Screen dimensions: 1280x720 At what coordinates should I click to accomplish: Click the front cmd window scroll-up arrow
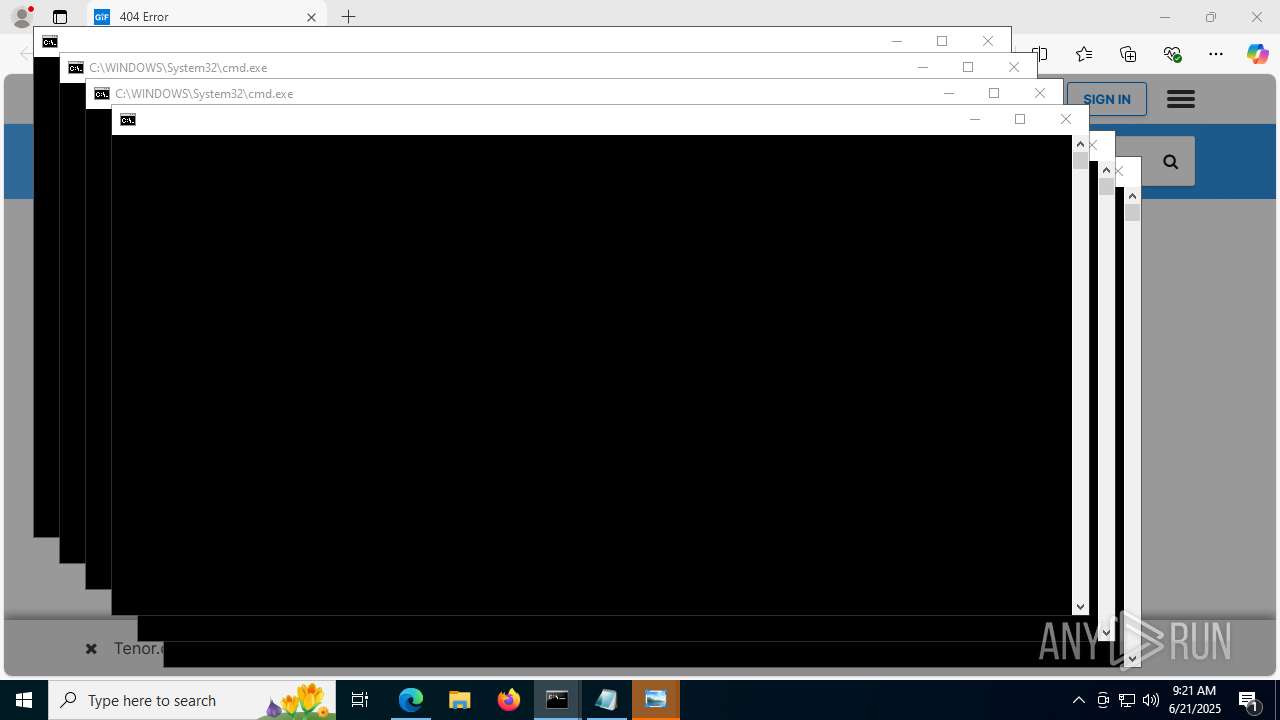point(1080,144)
